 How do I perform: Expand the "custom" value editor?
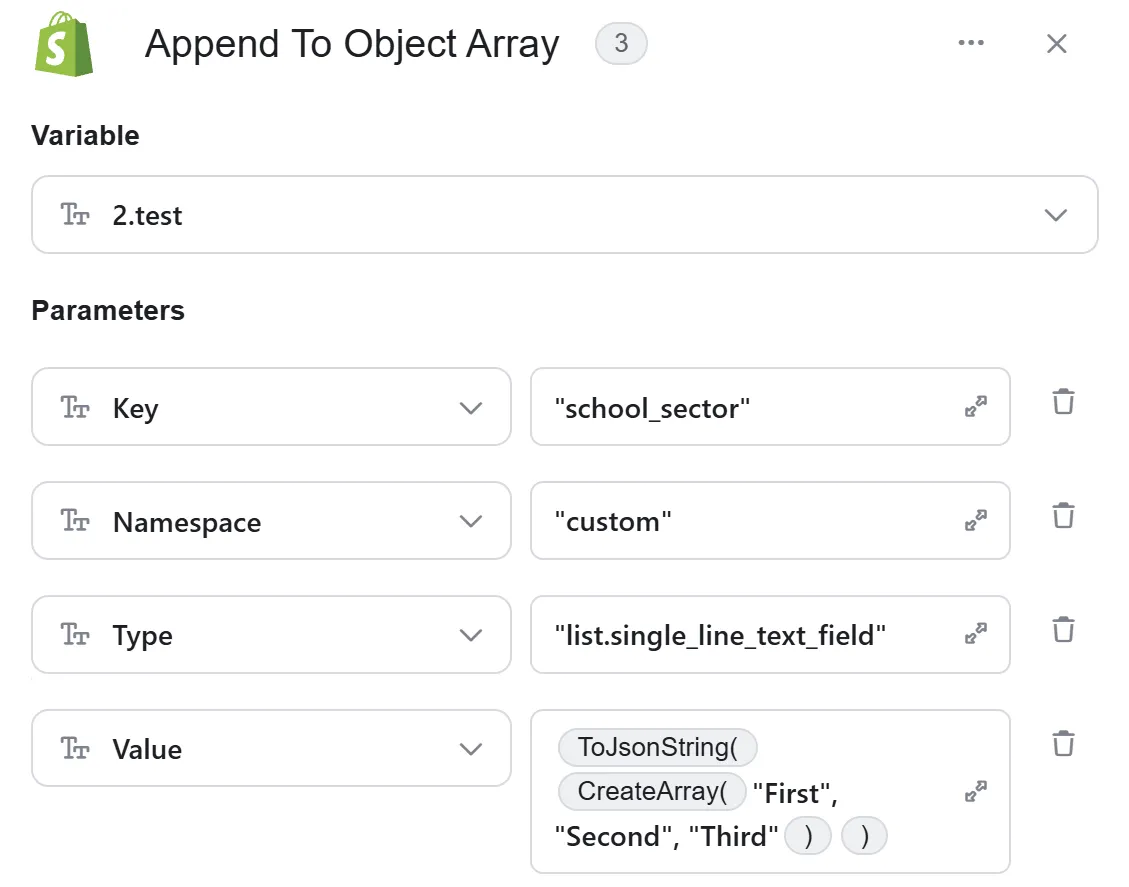click(976, 520)
